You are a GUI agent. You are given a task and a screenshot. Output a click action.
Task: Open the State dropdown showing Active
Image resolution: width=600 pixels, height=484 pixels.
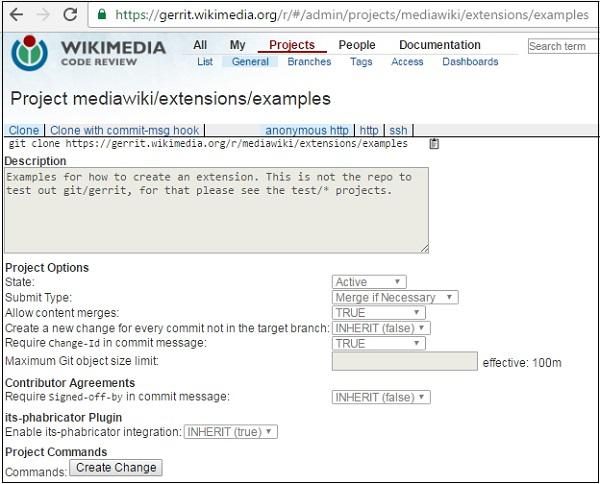pyautogui.click(x=369, y=282)
